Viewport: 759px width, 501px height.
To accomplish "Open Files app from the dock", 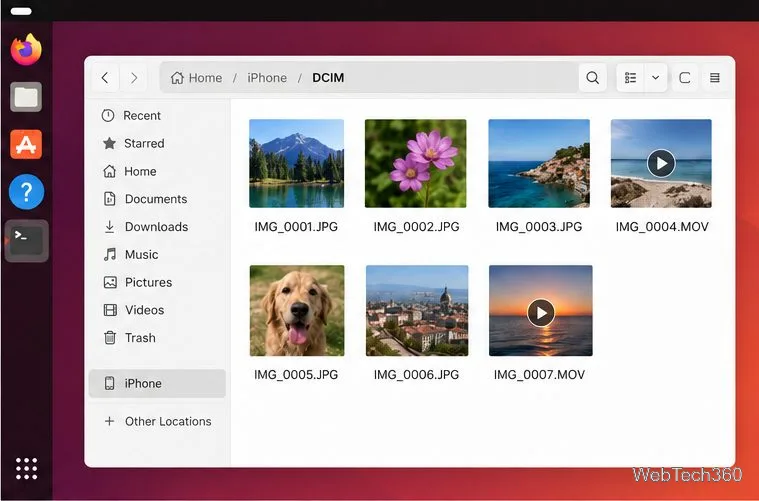I will coord(26,97).
